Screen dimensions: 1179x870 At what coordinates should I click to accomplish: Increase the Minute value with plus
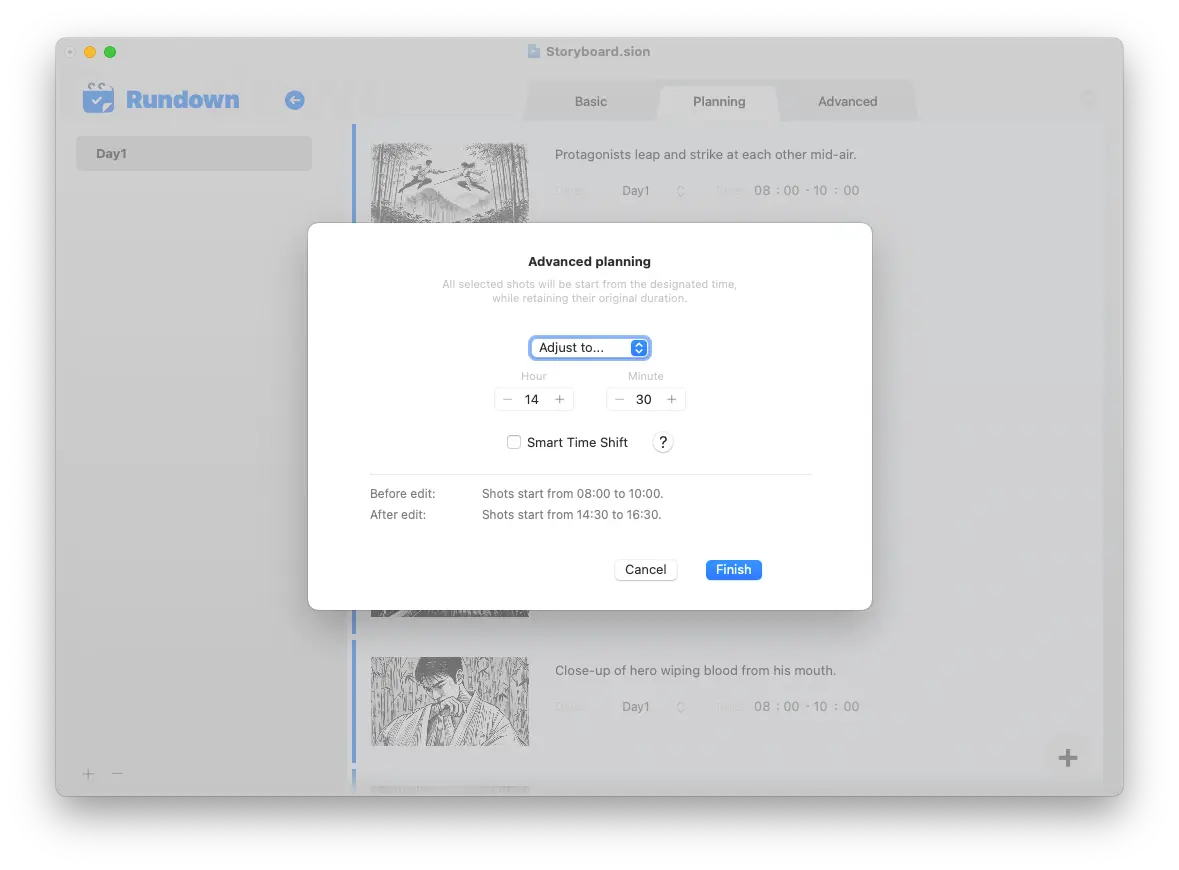(x=672, y=399)
